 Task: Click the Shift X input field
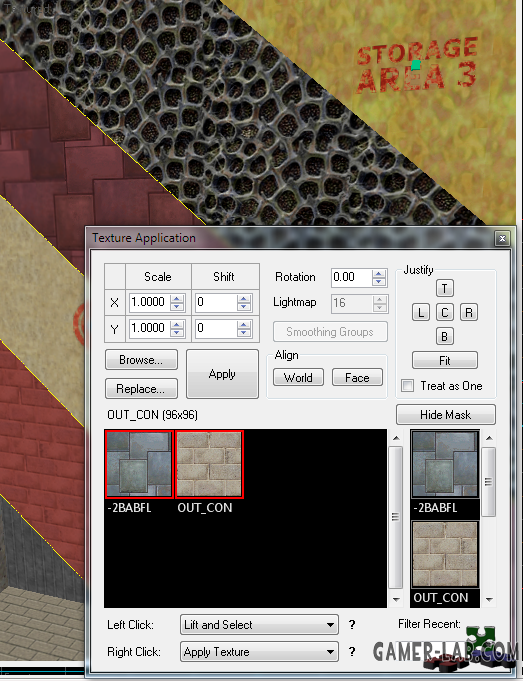pos(216,302)
